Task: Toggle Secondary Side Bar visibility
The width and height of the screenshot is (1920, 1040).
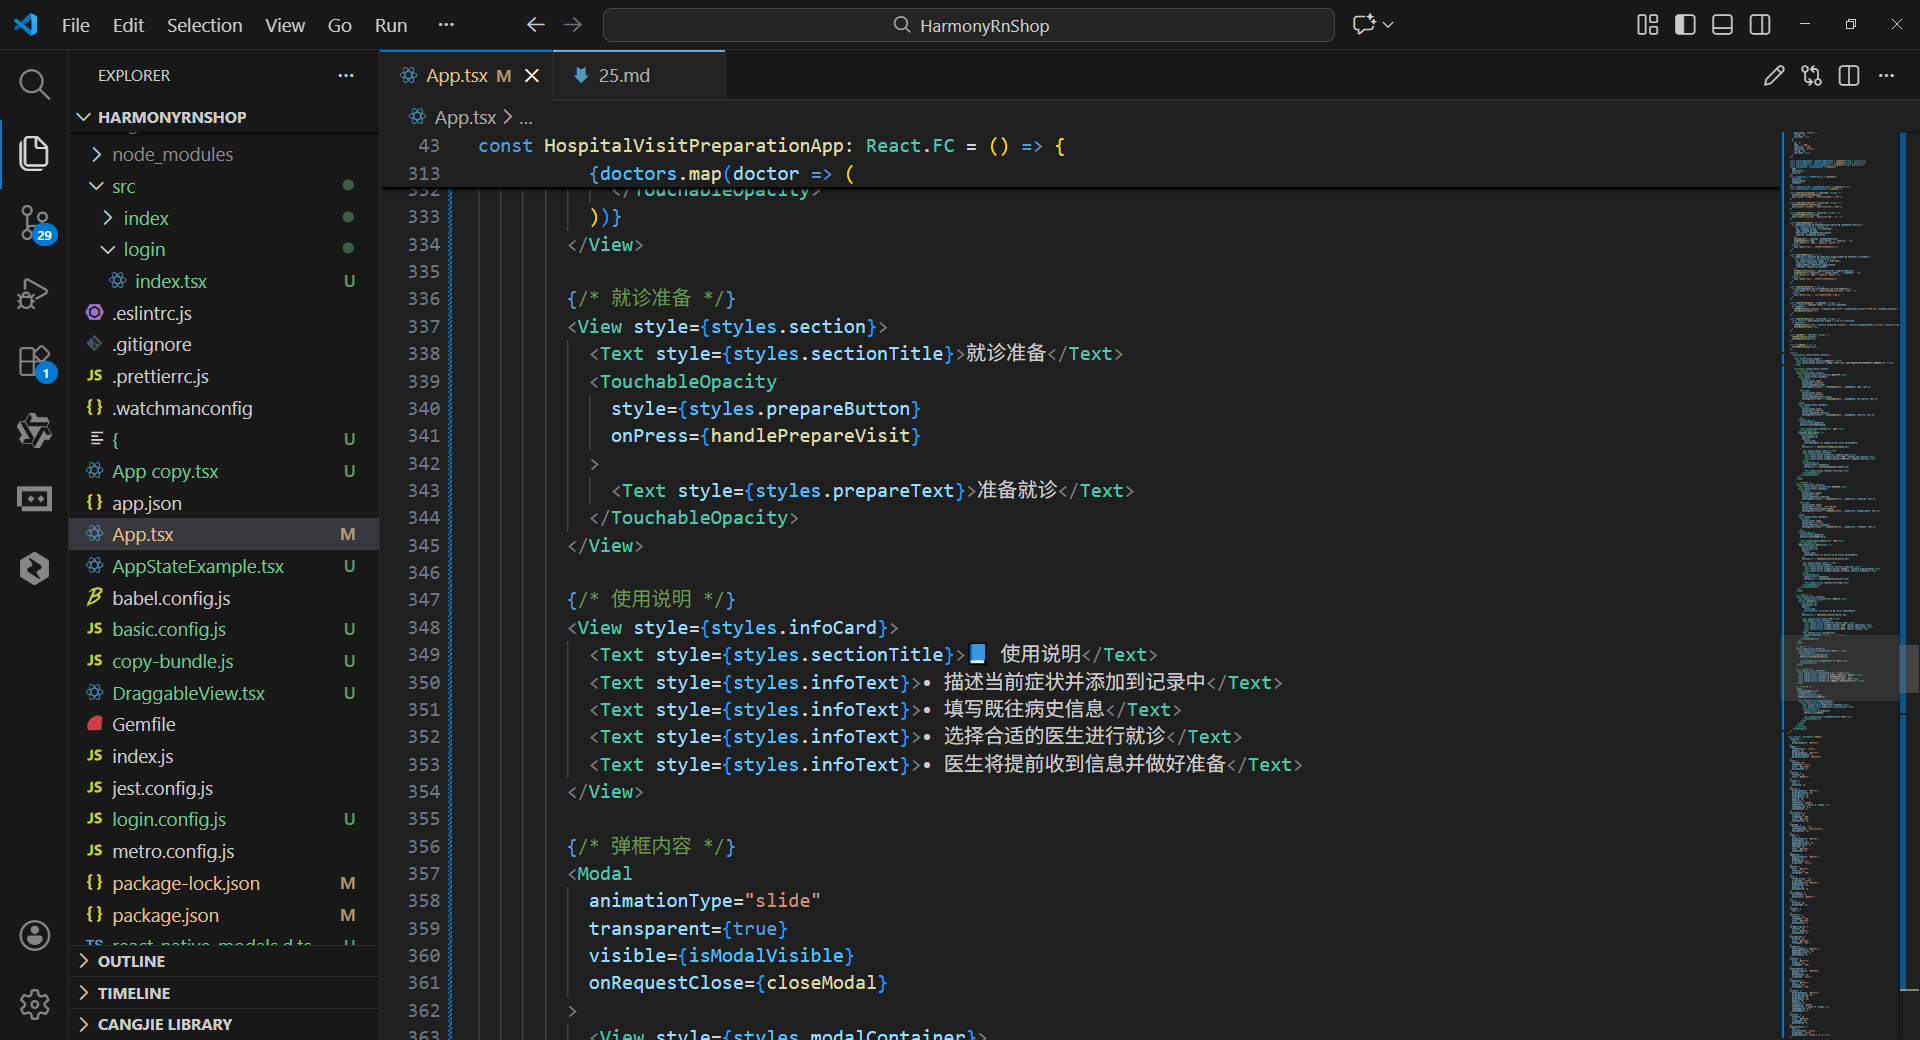Action: [x=1760, y=25]
